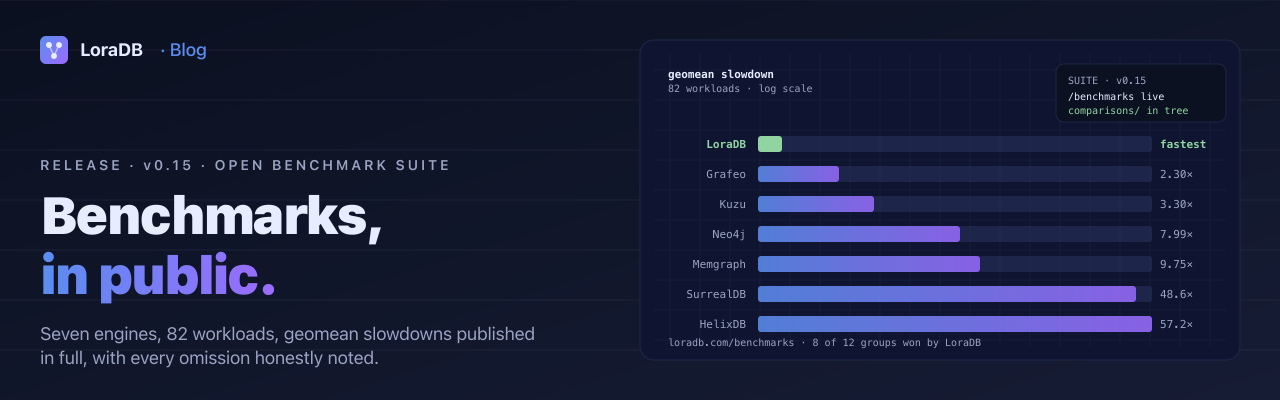Click the Neo4j row label
Image resolution: width=1280 pixels, height=400 pixels.
[729, 234]
